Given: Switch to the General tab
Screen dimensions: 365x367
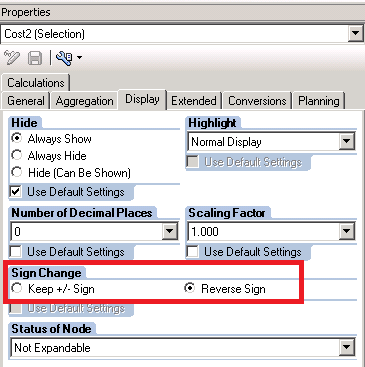Looking at the screenshot, I should click(x=26, y=101).
